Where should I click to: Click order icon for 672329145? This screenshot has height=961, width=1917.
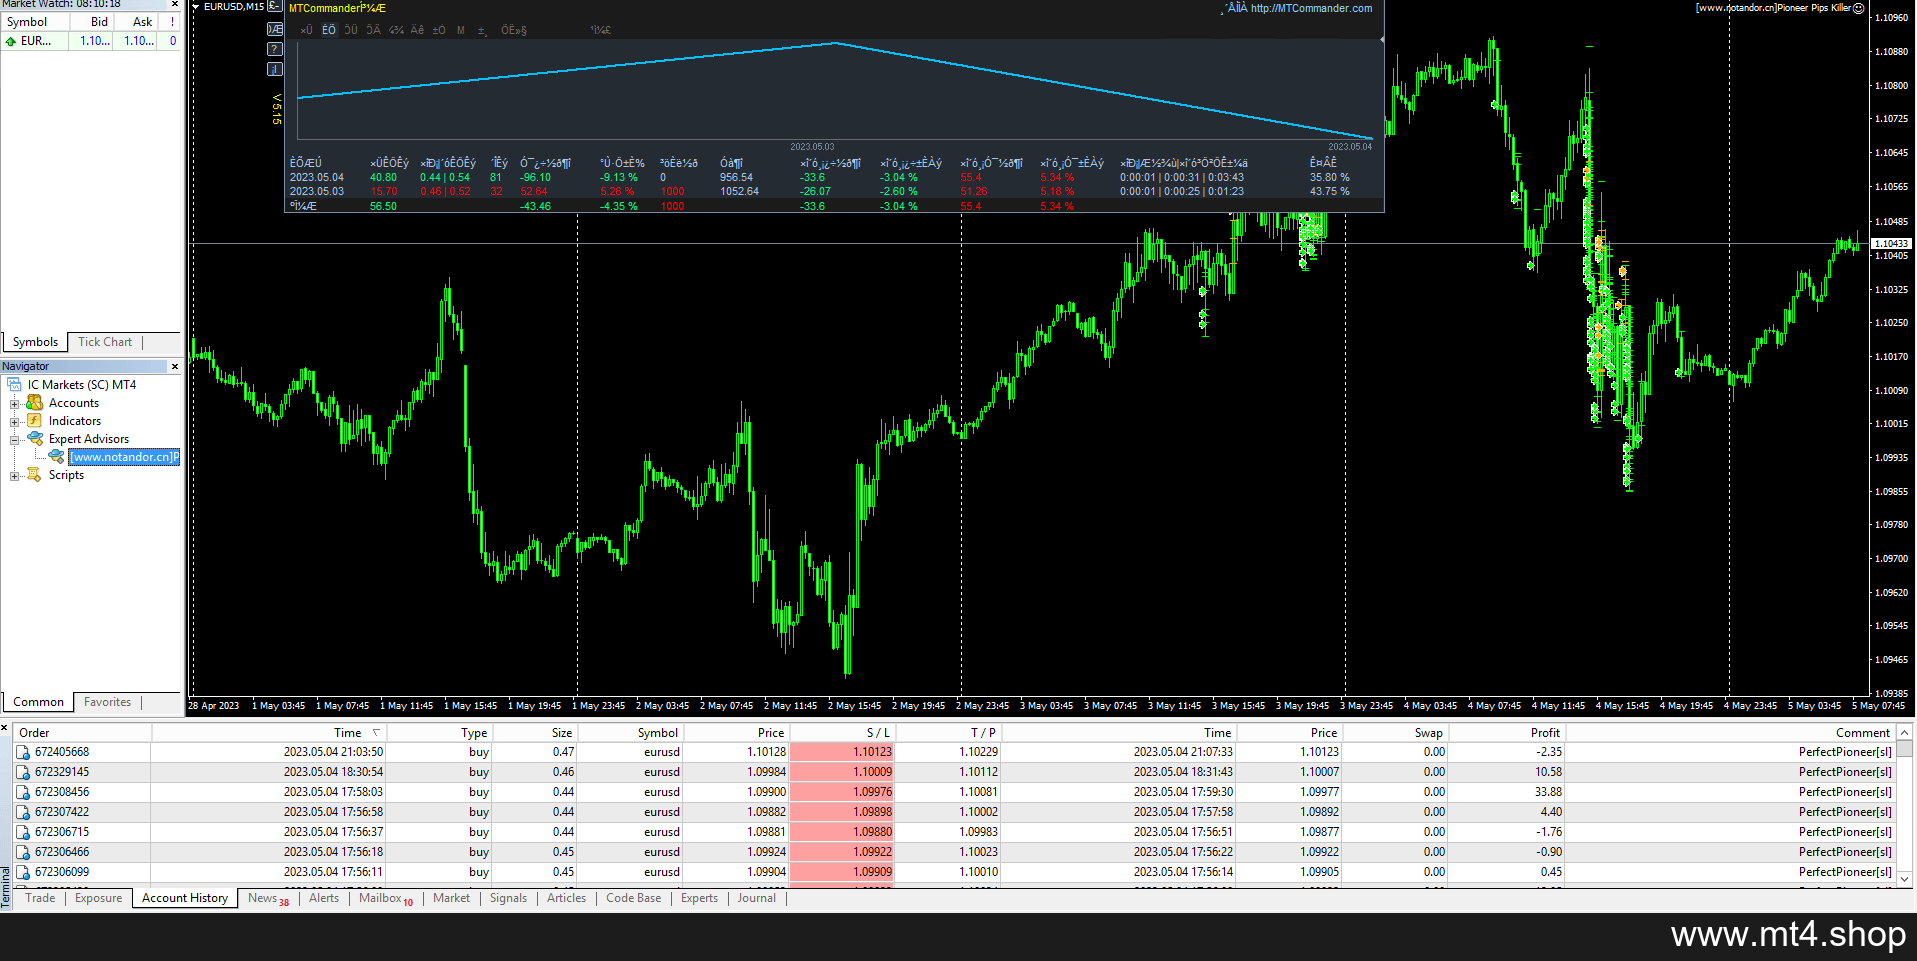(x=24, y=772)
